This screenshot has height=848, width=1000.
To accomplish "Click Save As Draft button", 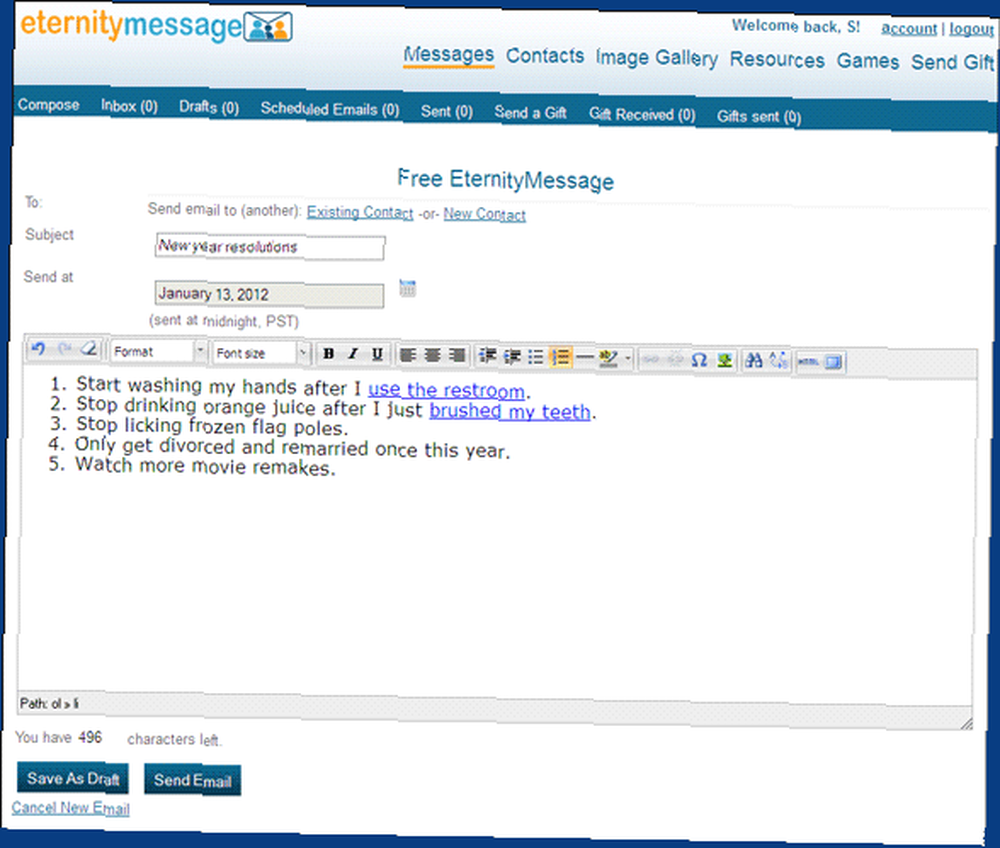I will point(73,779).
